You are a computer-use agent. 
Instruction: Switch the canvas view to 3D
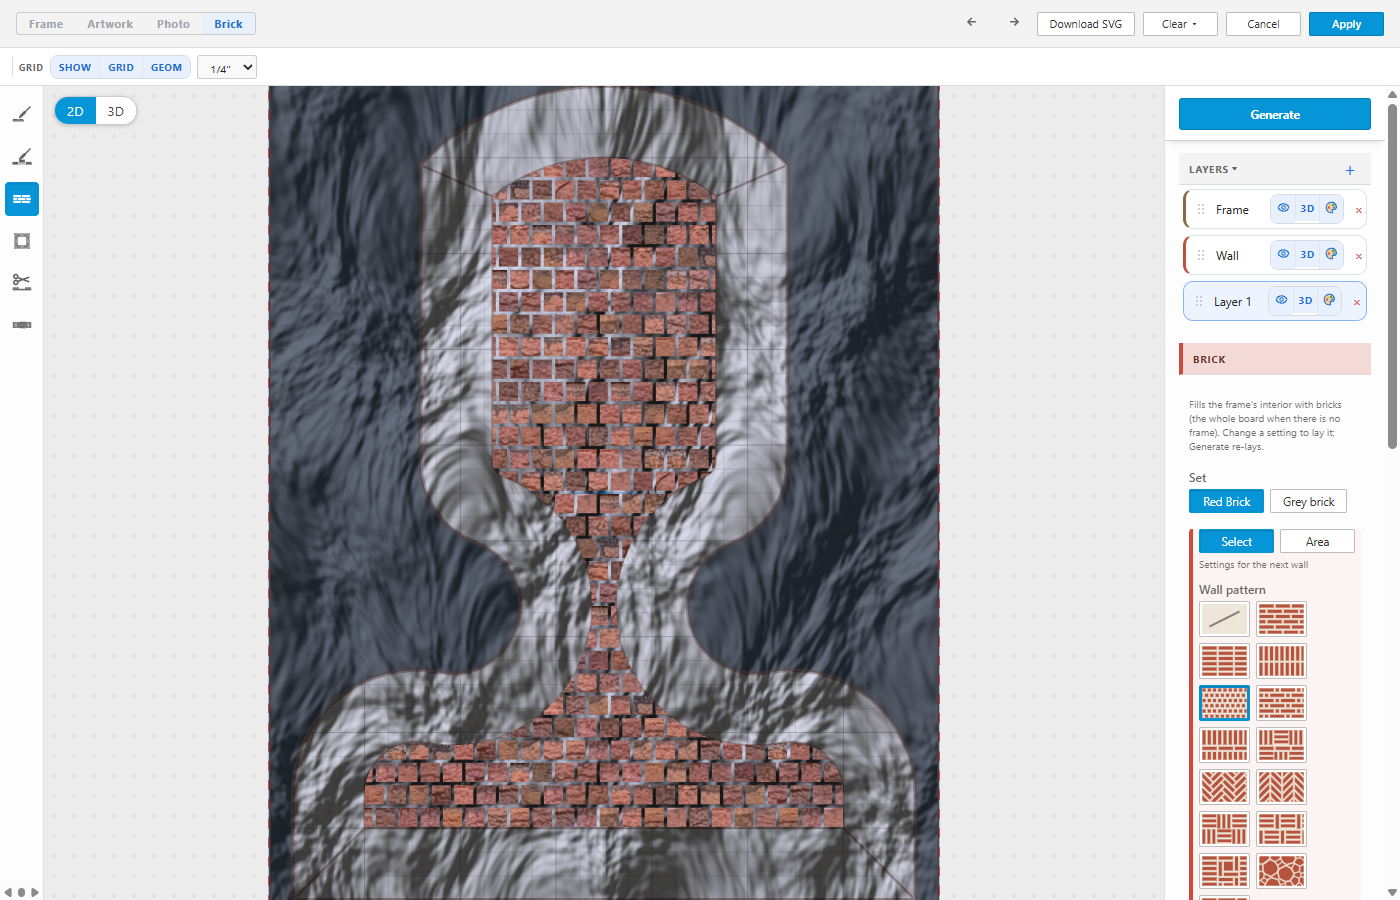(116, 111)
